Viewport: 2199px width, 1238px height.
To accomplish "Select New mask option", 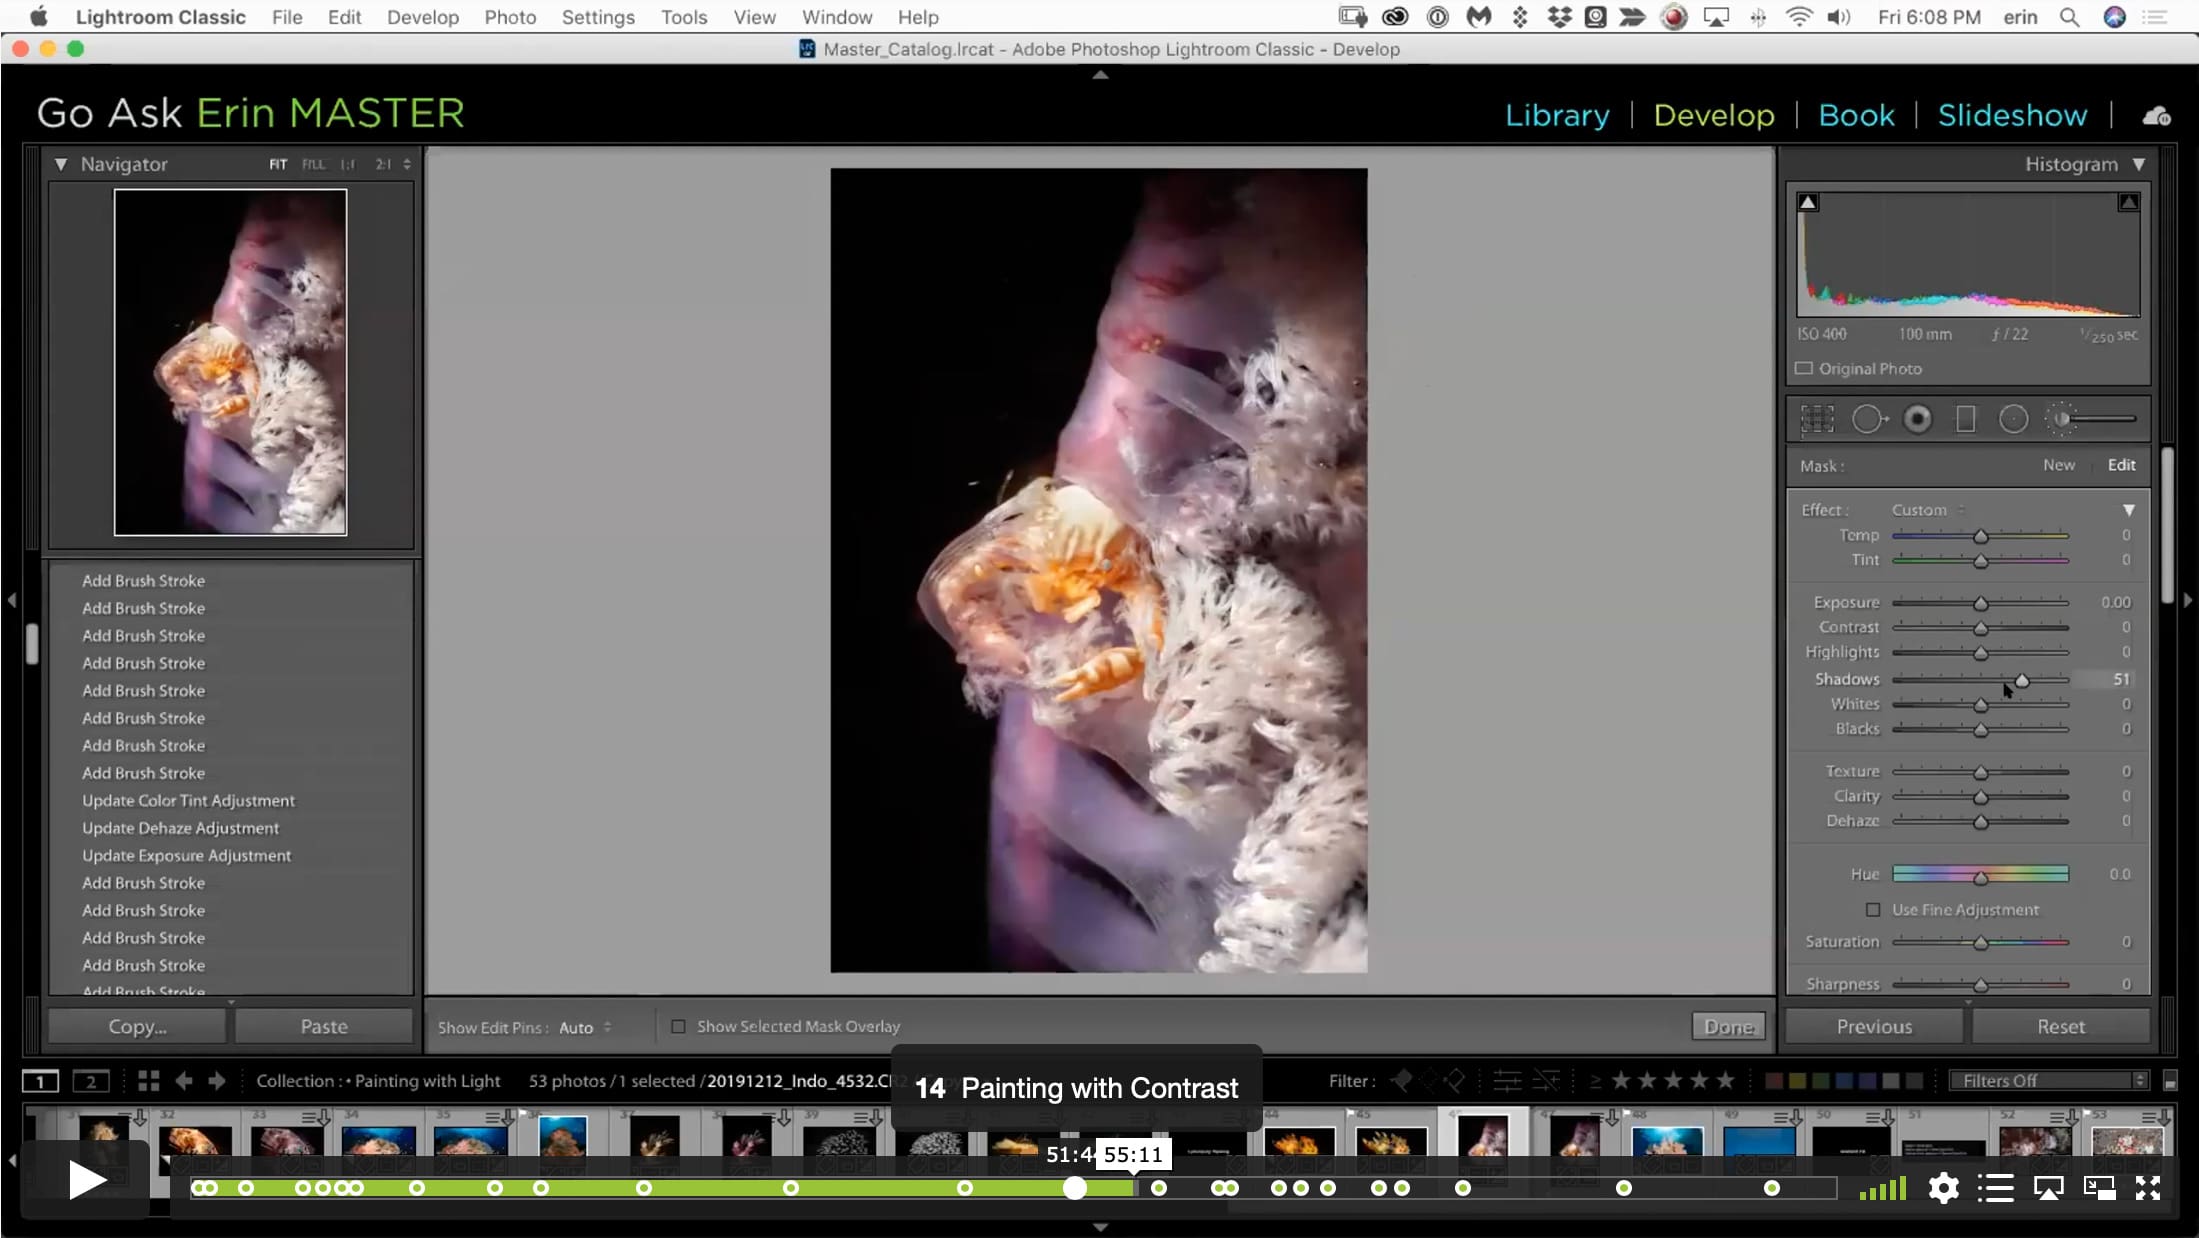I will pos(2058,465).
